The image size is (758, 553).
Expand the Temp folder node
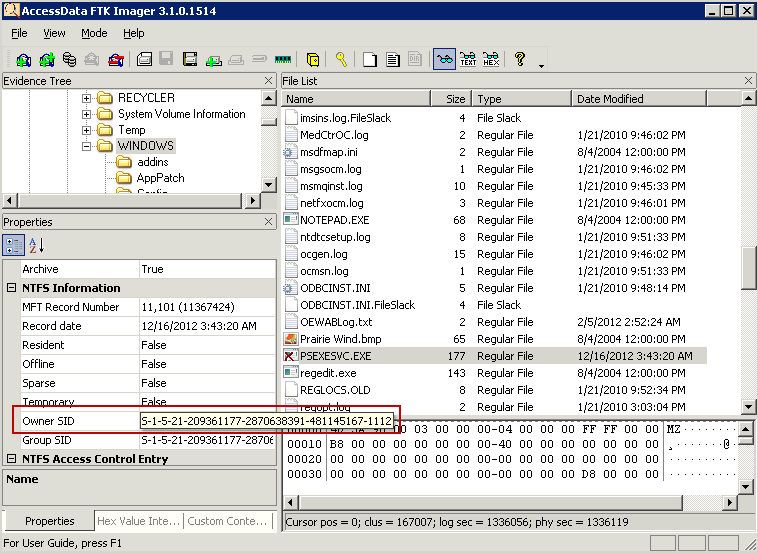pyautogui.click(x=87, y=130)
